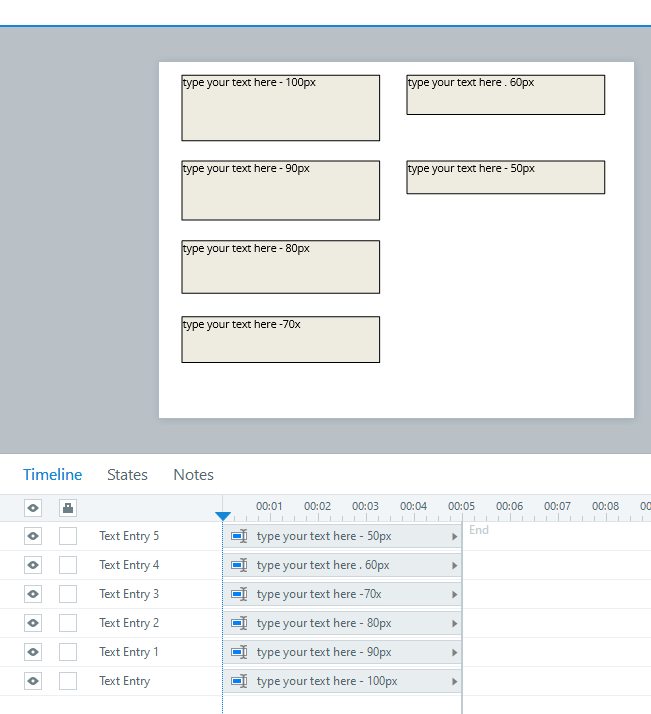Lock Text Entry 5 using its lock box

68,536
